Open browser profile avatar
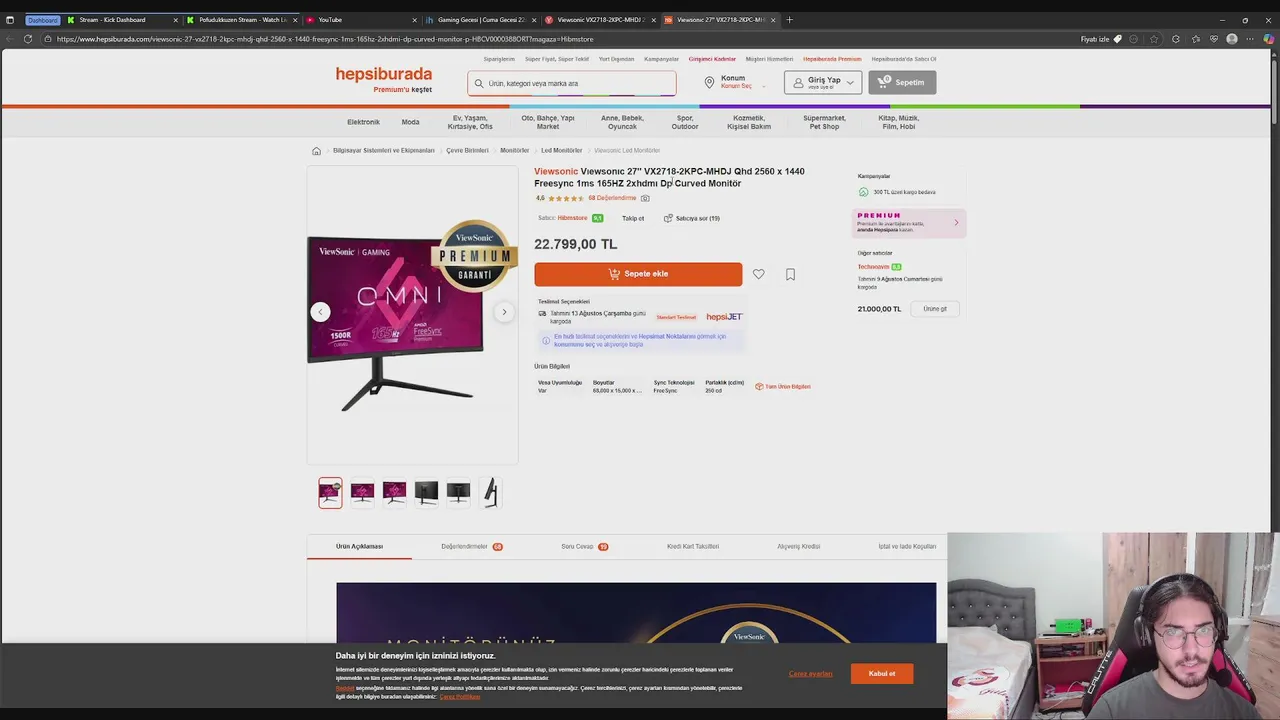This screenshot has width=1280, height=720. pyautogui.click(x=1232, y=39)
